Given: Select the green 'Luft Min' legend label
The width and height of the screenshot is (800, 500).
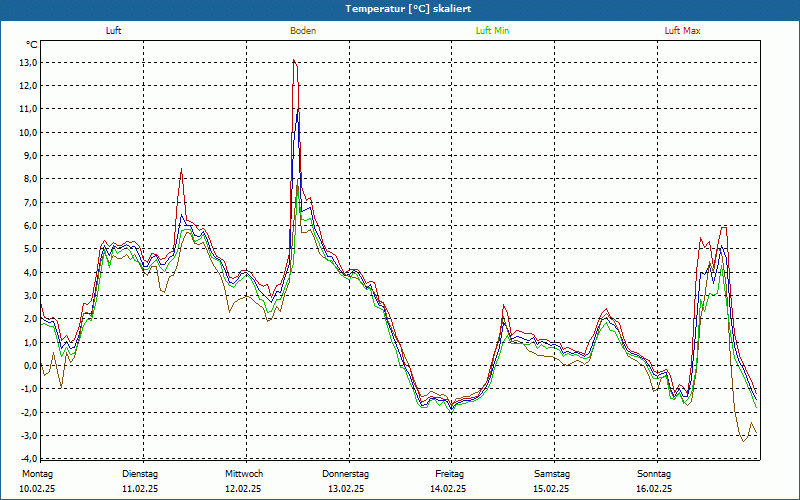Looking at the screenshot, I should [492, 31].
